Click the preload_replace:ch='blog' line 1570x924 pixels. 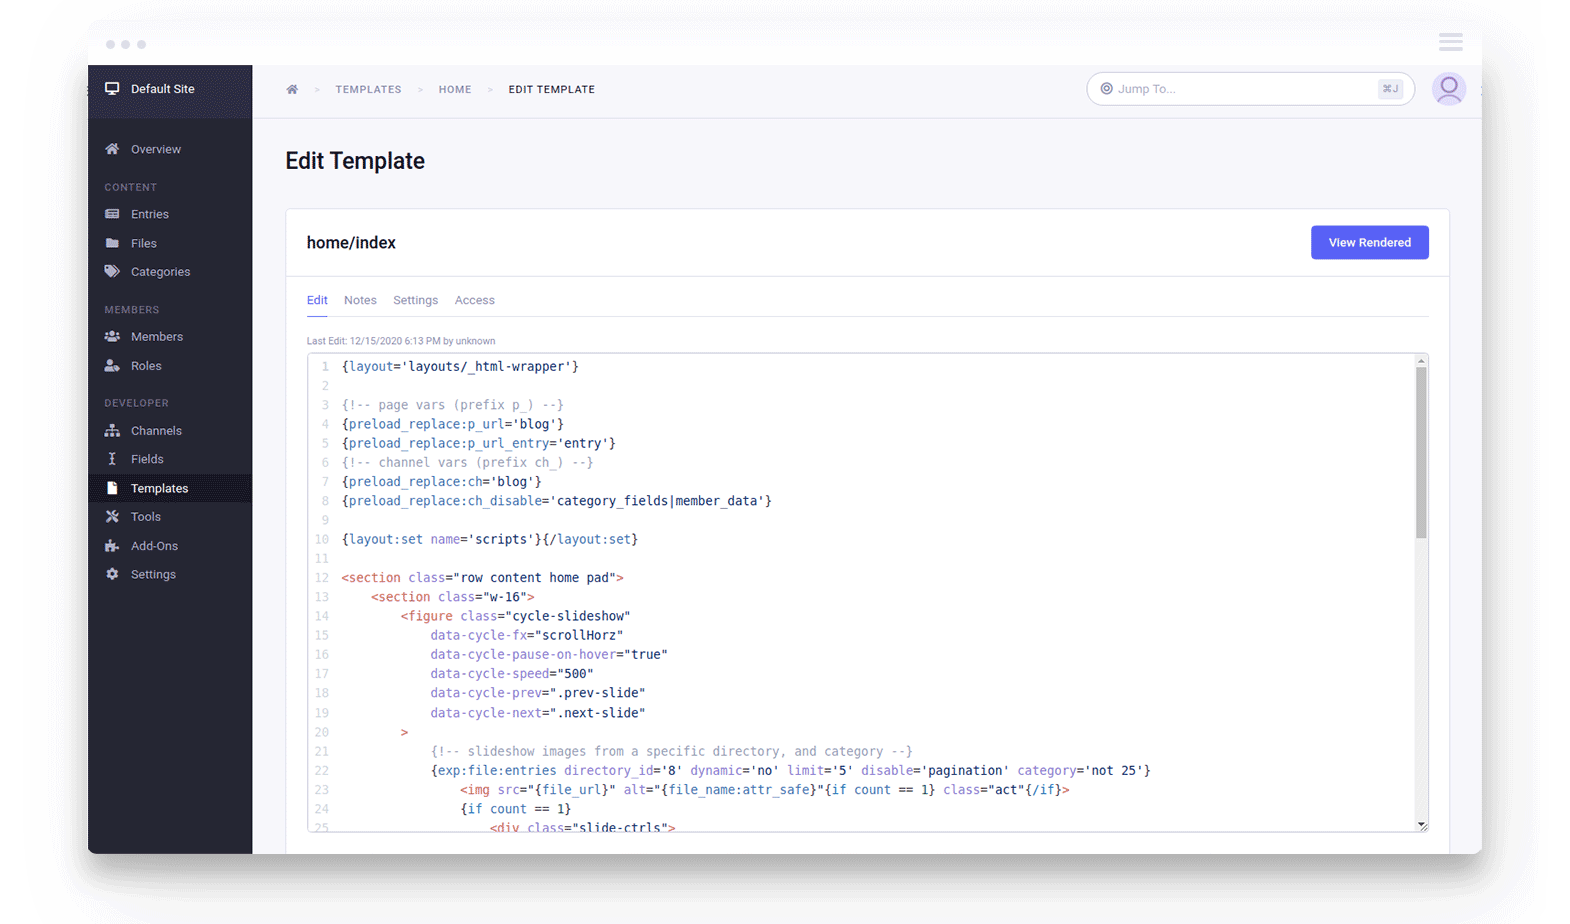[x=441, y=482]
